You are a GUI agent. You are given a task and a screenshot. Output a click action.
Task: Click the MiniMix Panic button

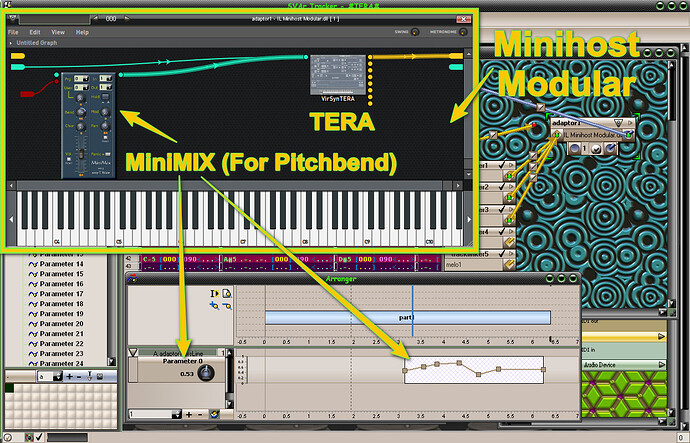click(107, 154)
